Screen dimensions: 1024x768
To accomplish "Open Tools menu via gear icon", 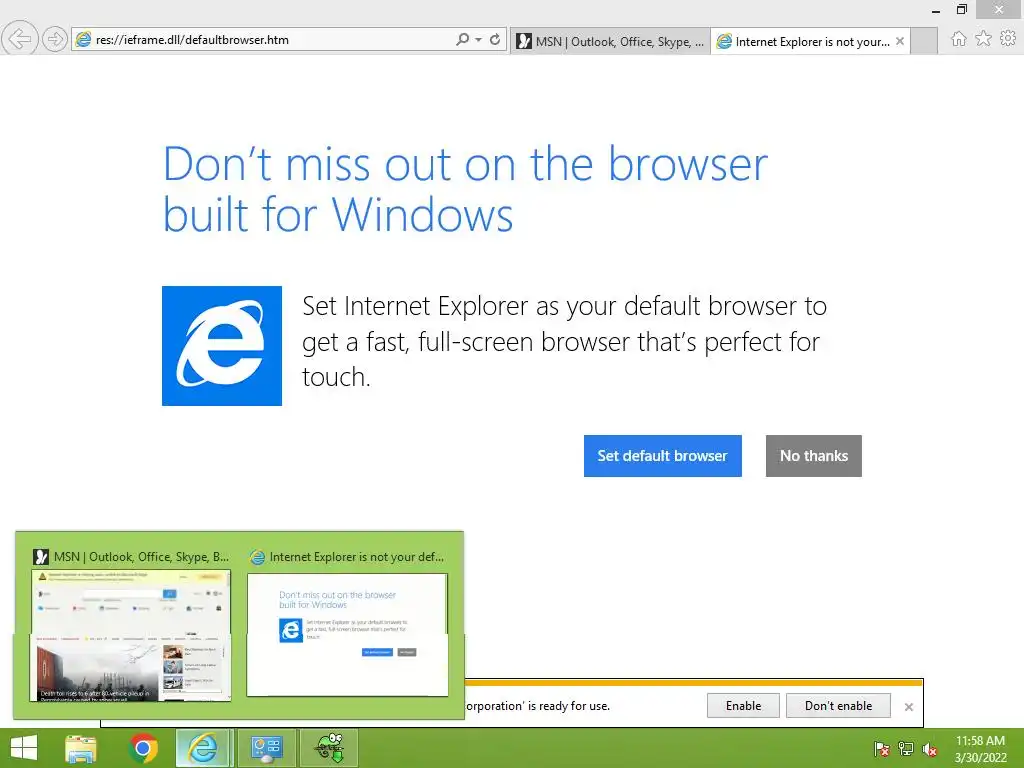I will pos(1008,39).
